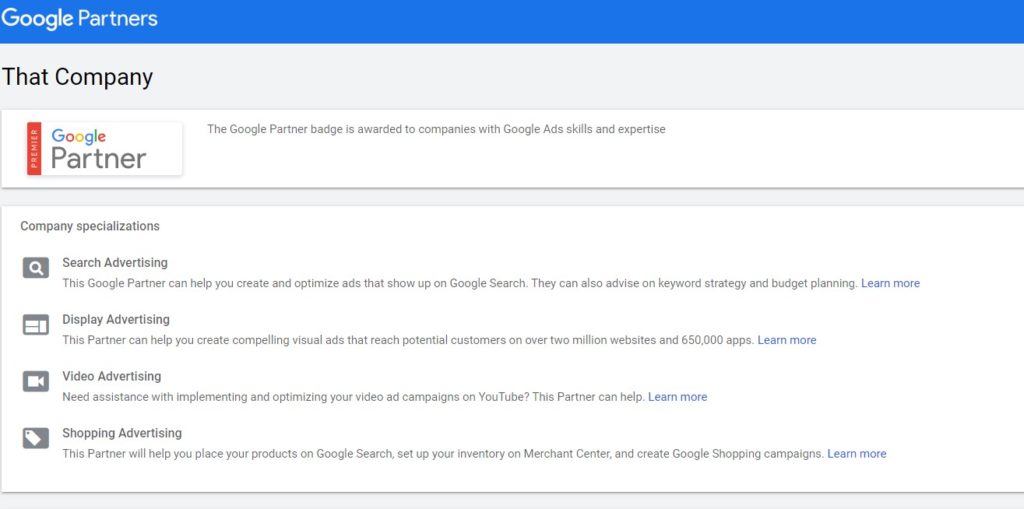Select the Display Advertising heading
This screenshot has height=509, width=1024.
[x=116, y=320]
